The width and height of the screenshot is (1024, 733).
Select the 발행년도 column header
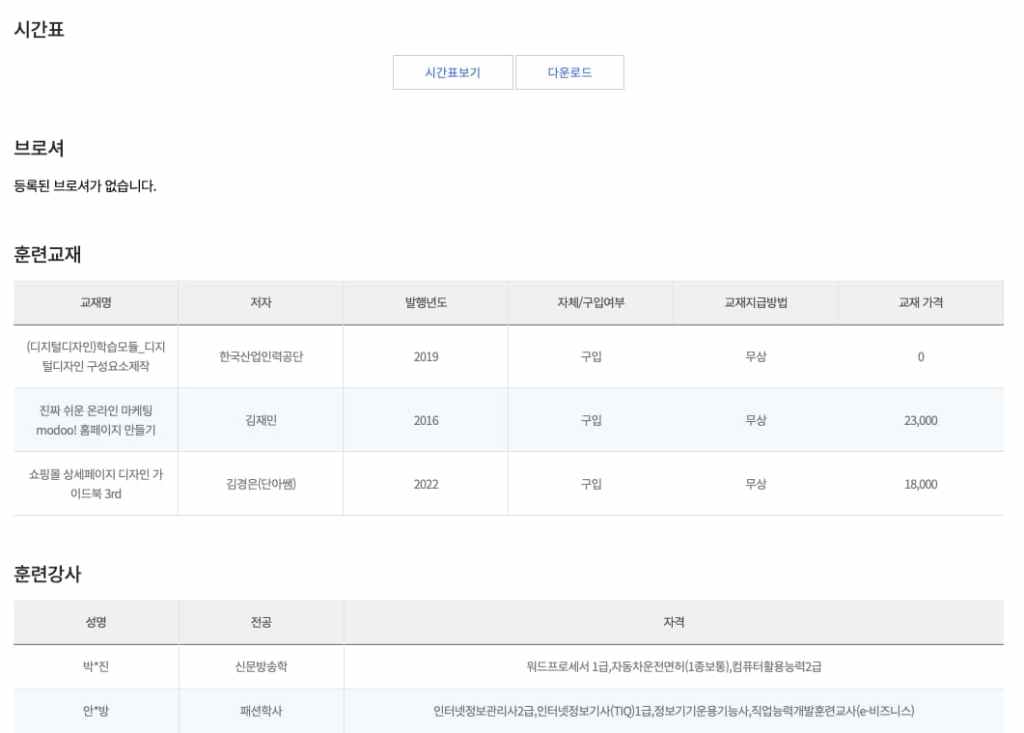(426, 303)
